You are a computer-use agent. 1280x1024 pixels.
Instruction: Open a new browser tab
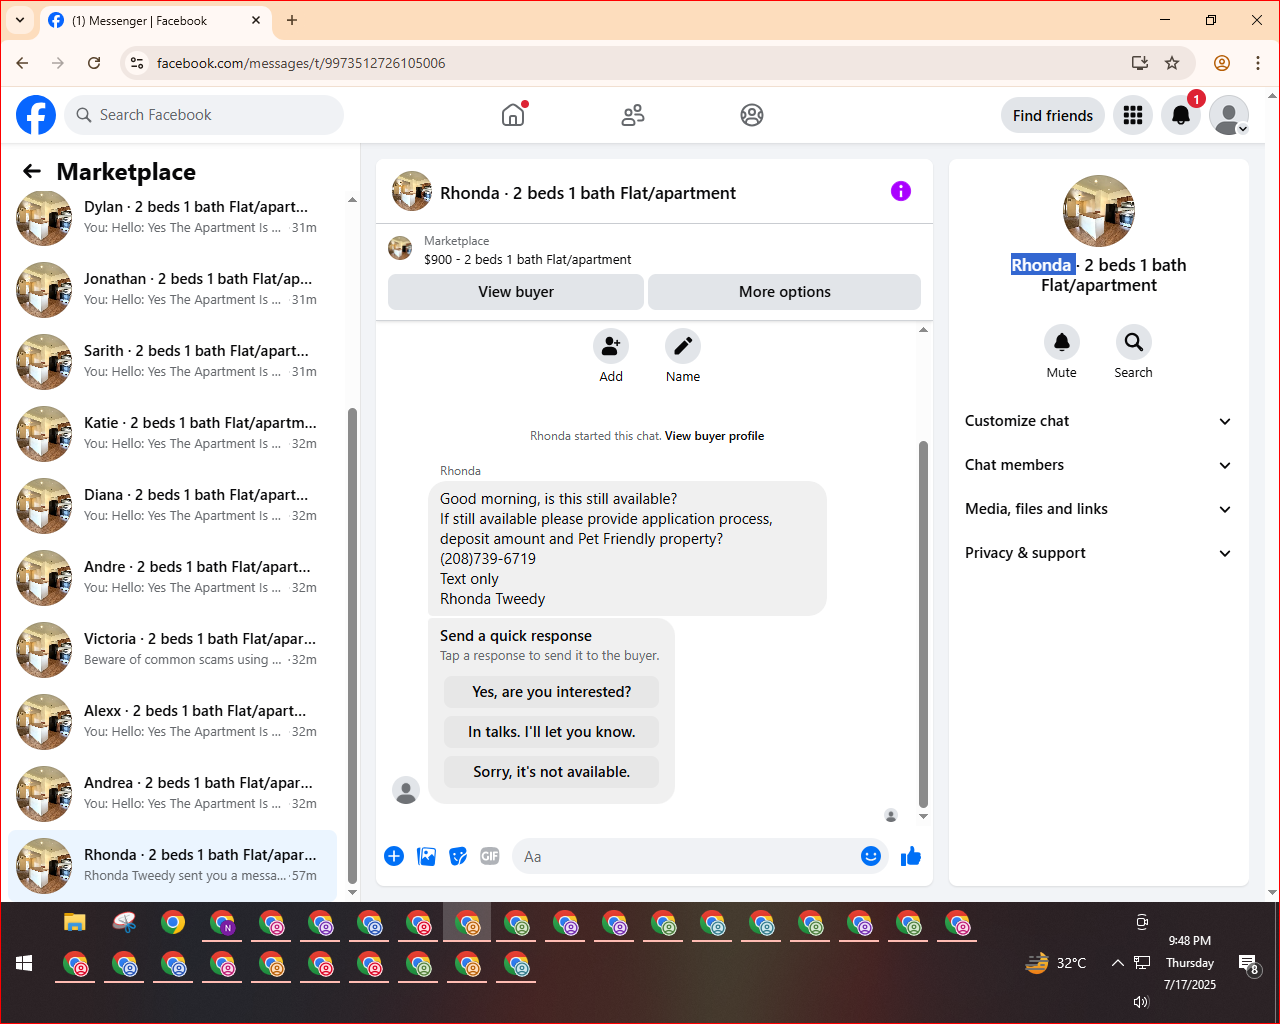292,20
